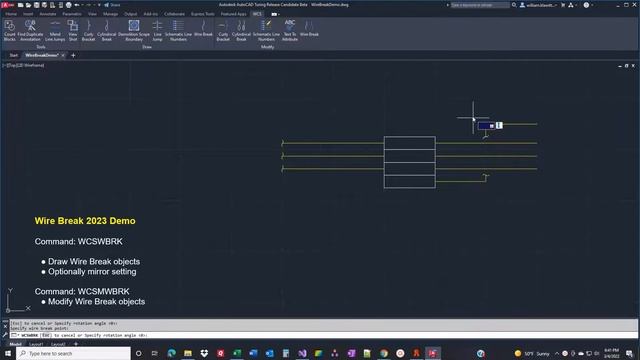Choose Cylindrical Break in Draw panel
This screenshot has width=640, height=360.
pos(107,31)
